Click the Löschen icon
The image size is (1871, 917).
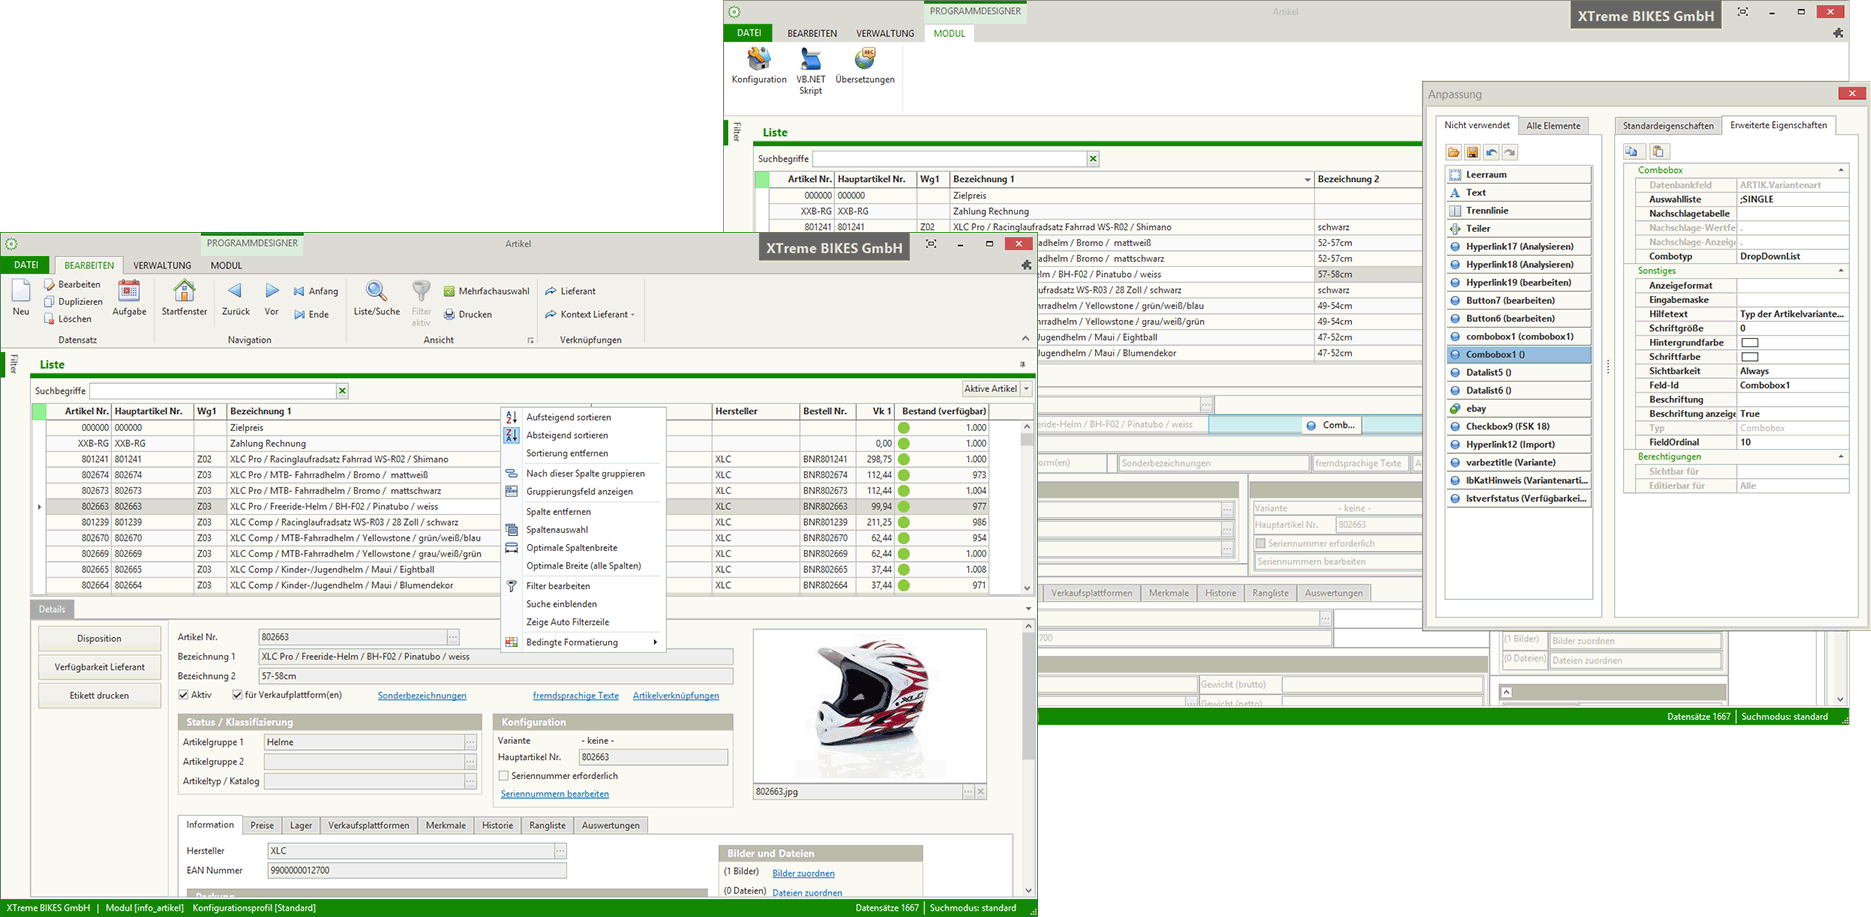tap(49, 319)
